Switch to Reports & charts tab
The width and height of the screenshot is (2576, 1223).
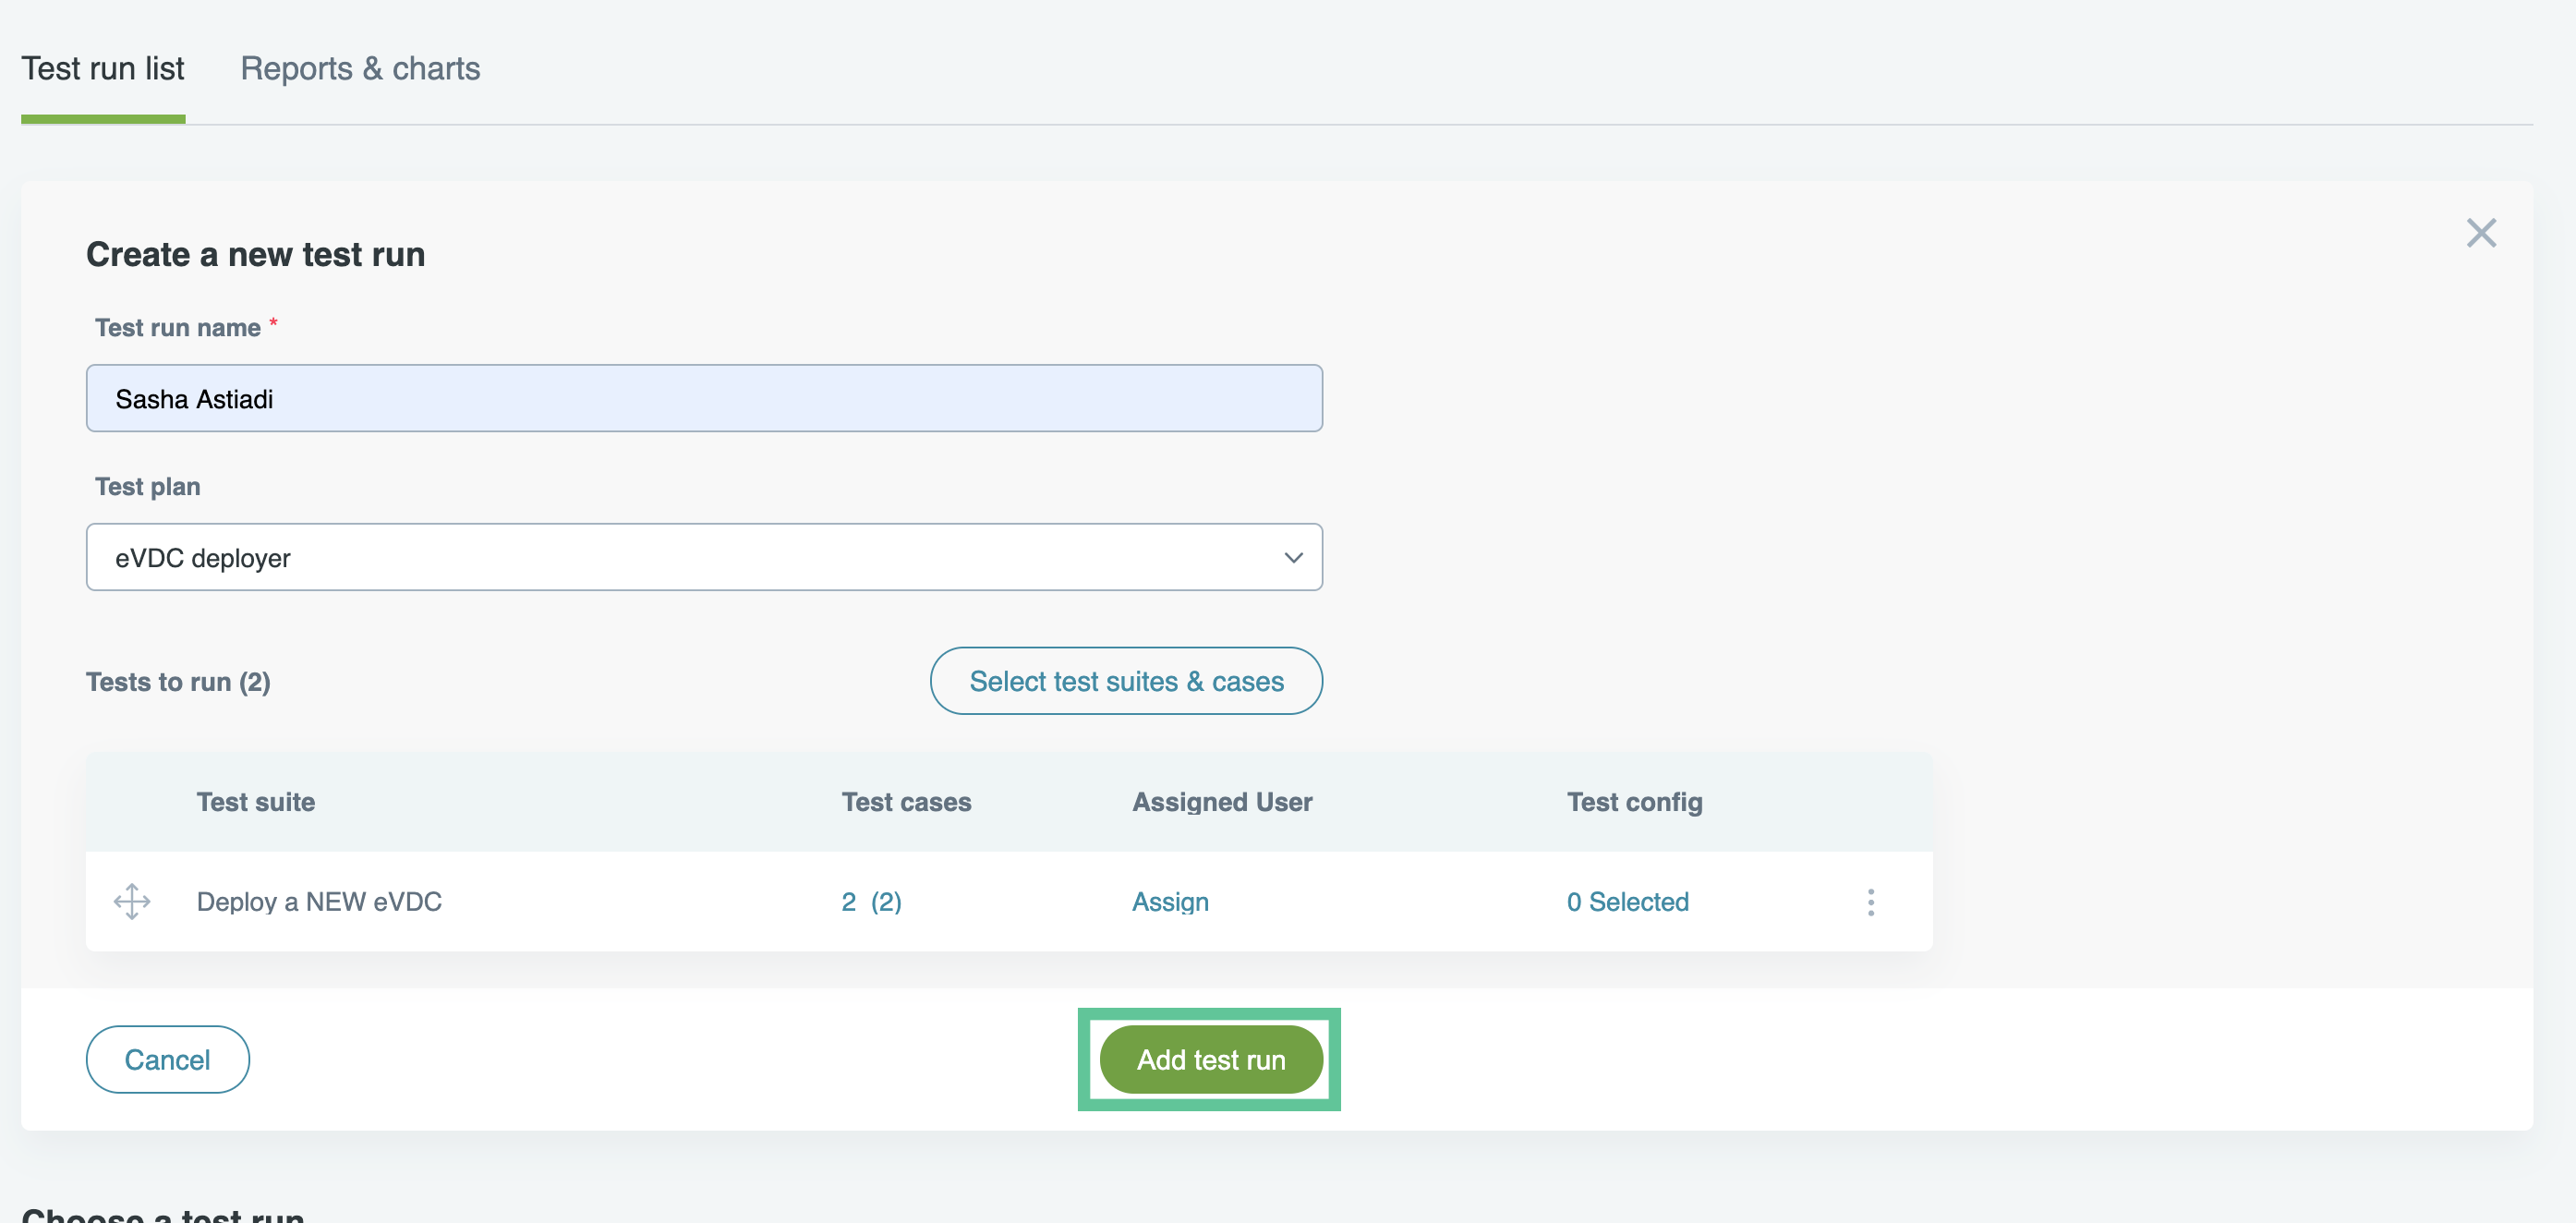pyautogui.click(x=360, y=68)
